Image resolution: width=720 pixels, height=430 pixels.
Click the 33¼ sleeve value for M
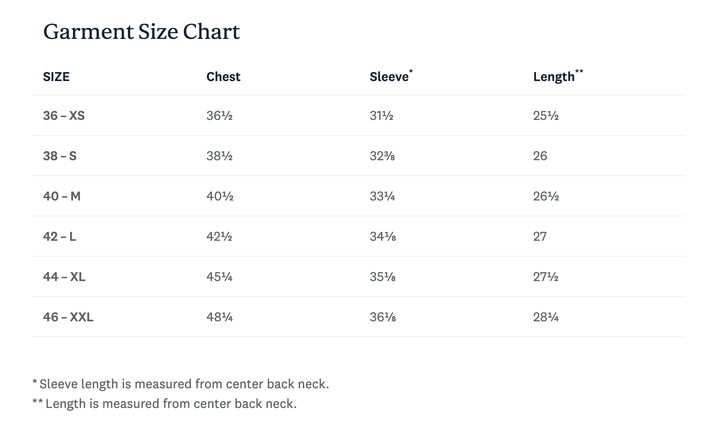[383, 196]
